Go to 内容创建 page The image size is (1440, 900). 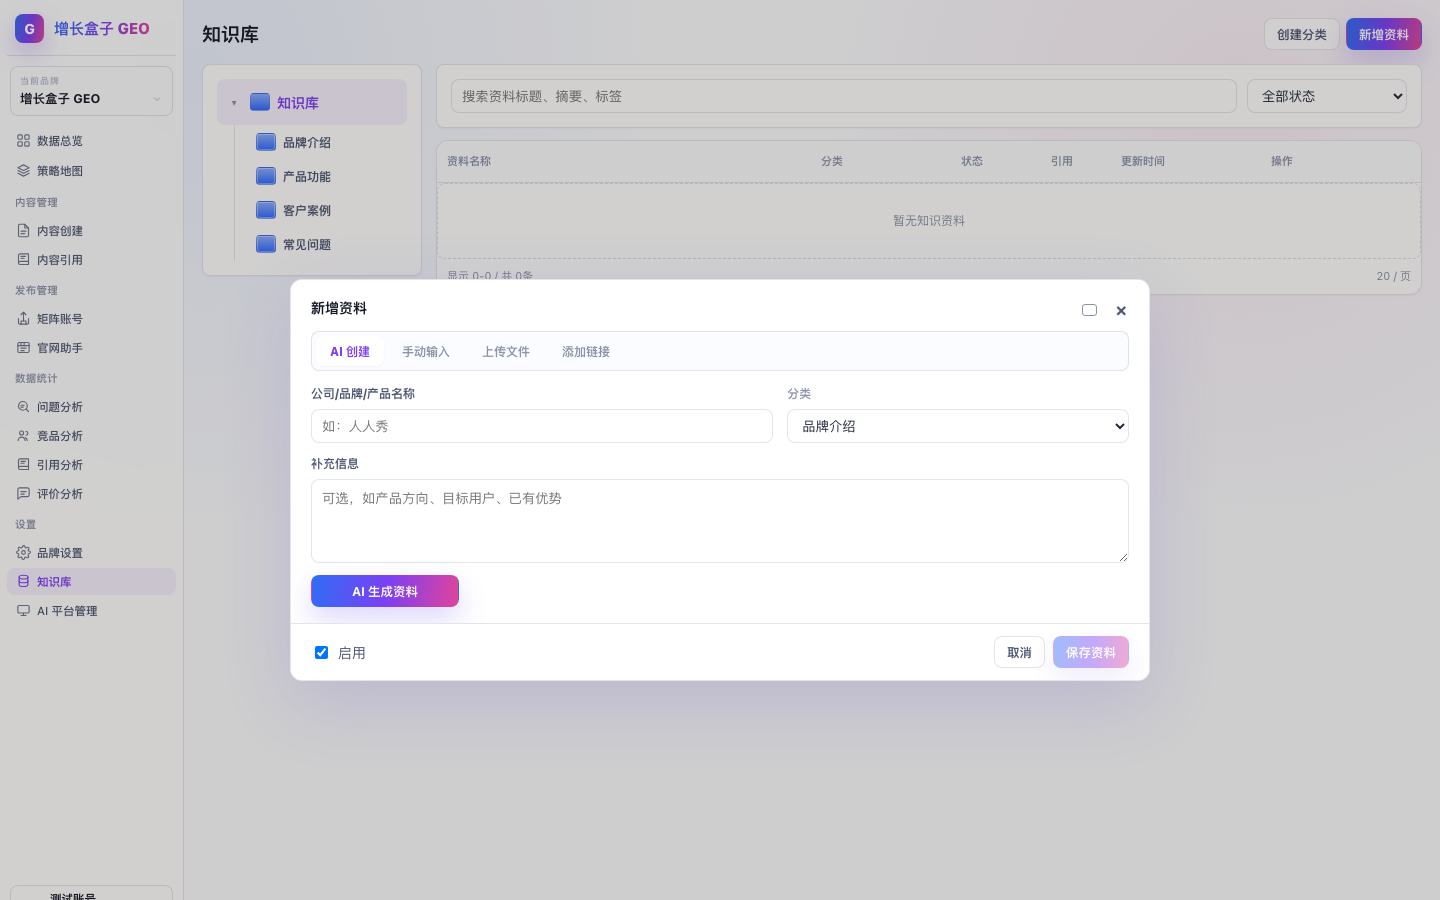[x=91, y=231]
